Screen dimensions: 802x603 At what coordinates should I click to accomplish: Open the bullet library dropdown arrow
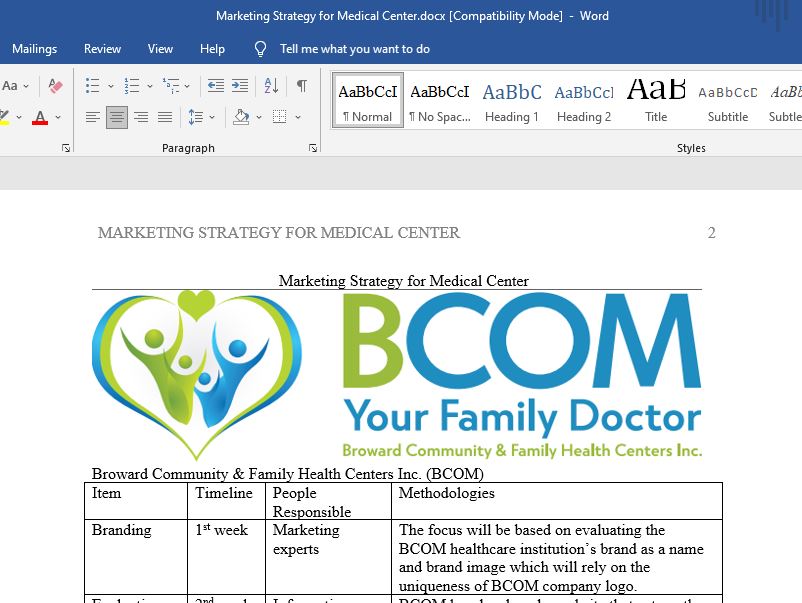[110, 86]
